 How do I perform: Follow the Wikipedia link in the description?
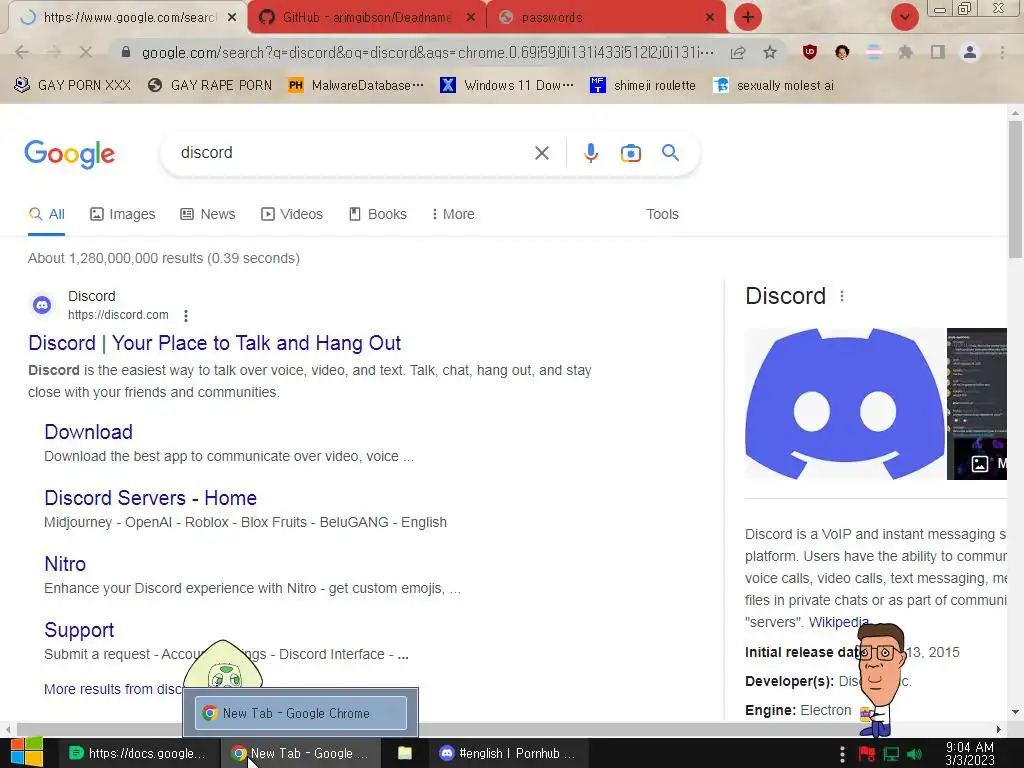(x=839, y=622)
